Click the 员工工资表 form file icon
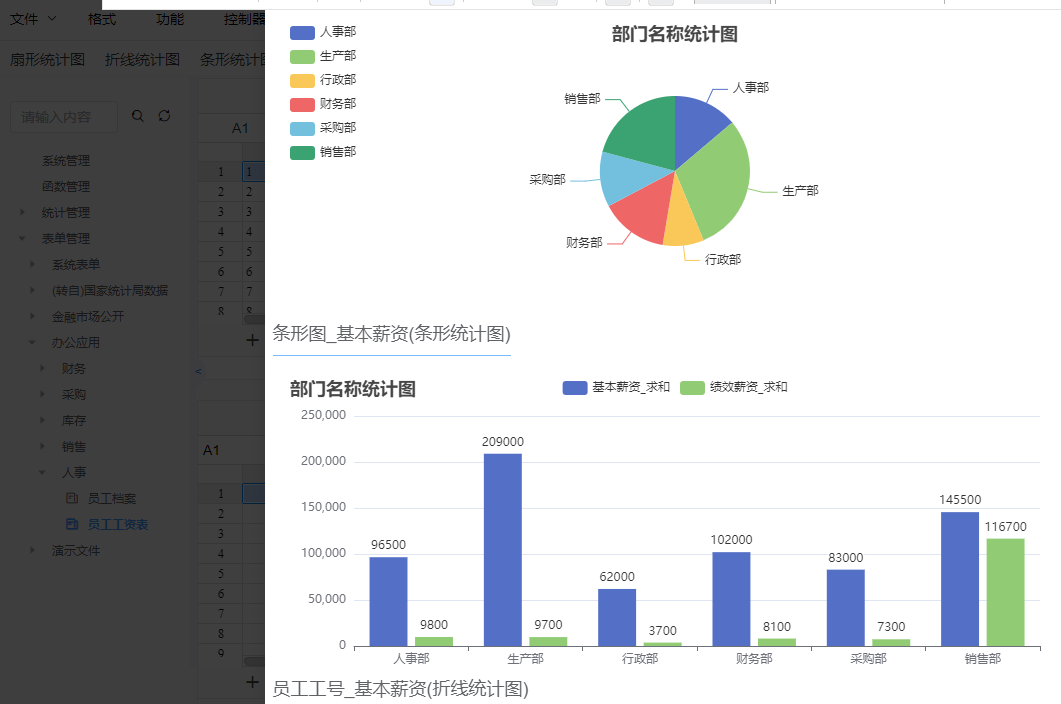Screen dimensions: 1061x704 (72, 524)
